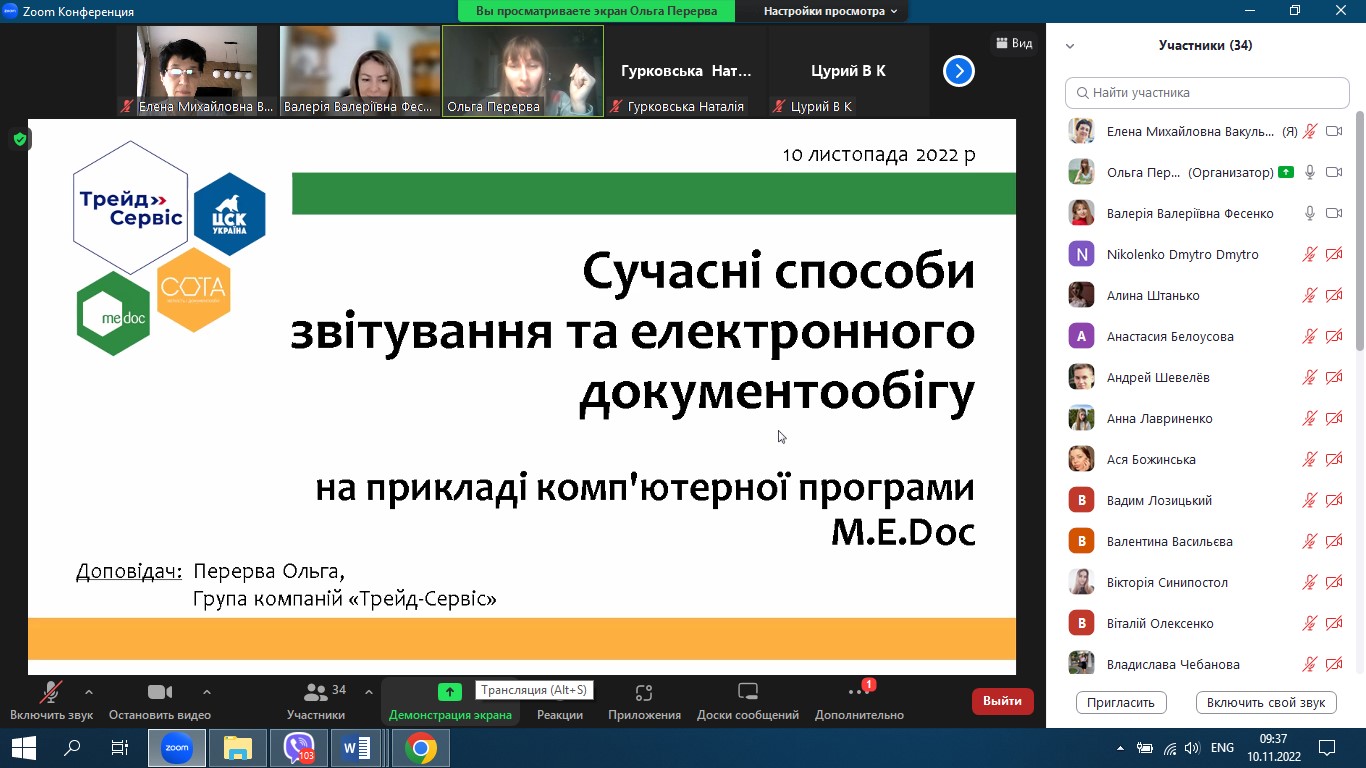Click the green encryption shield icon

click(x=19, y=139)
